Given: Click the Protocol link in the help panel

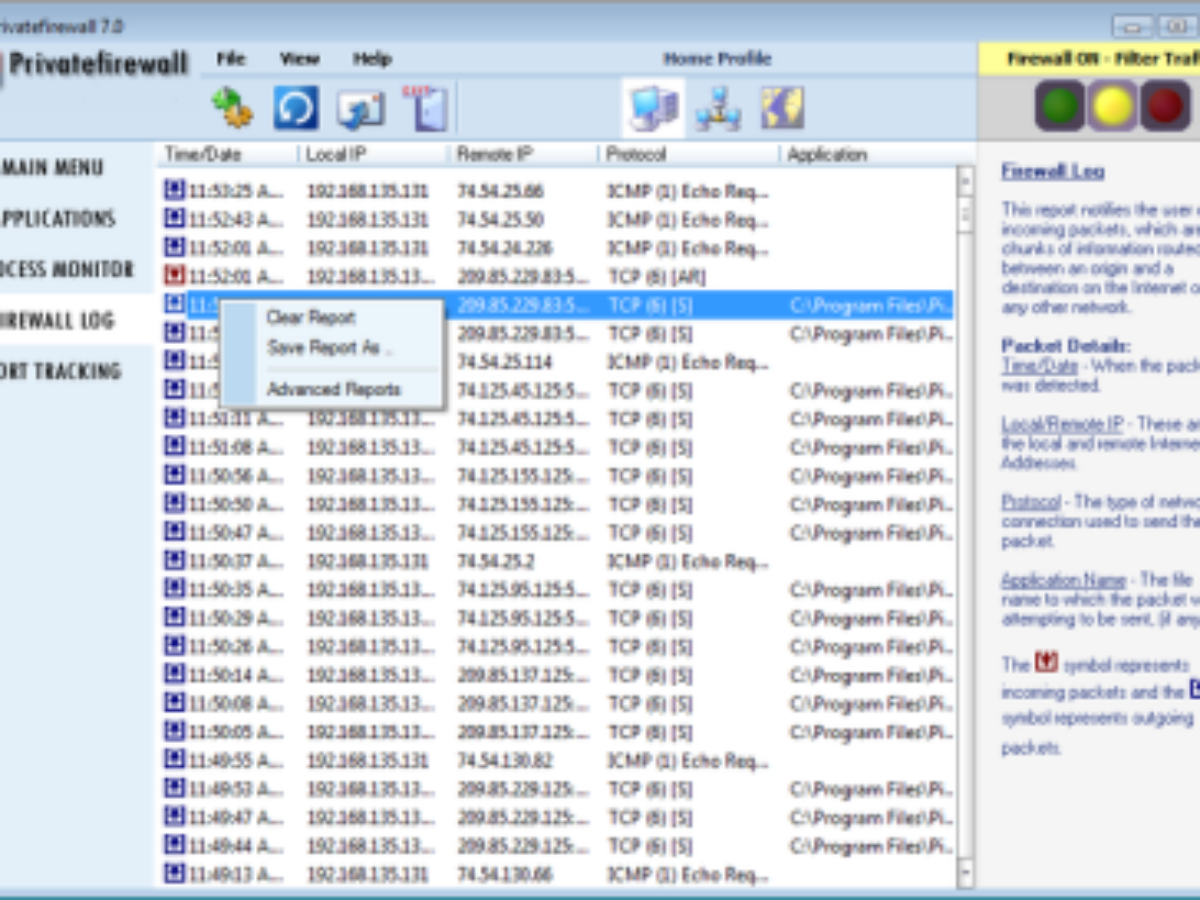Looking at the screenshot, I should pyautogui.click(x=1031, y=501).
